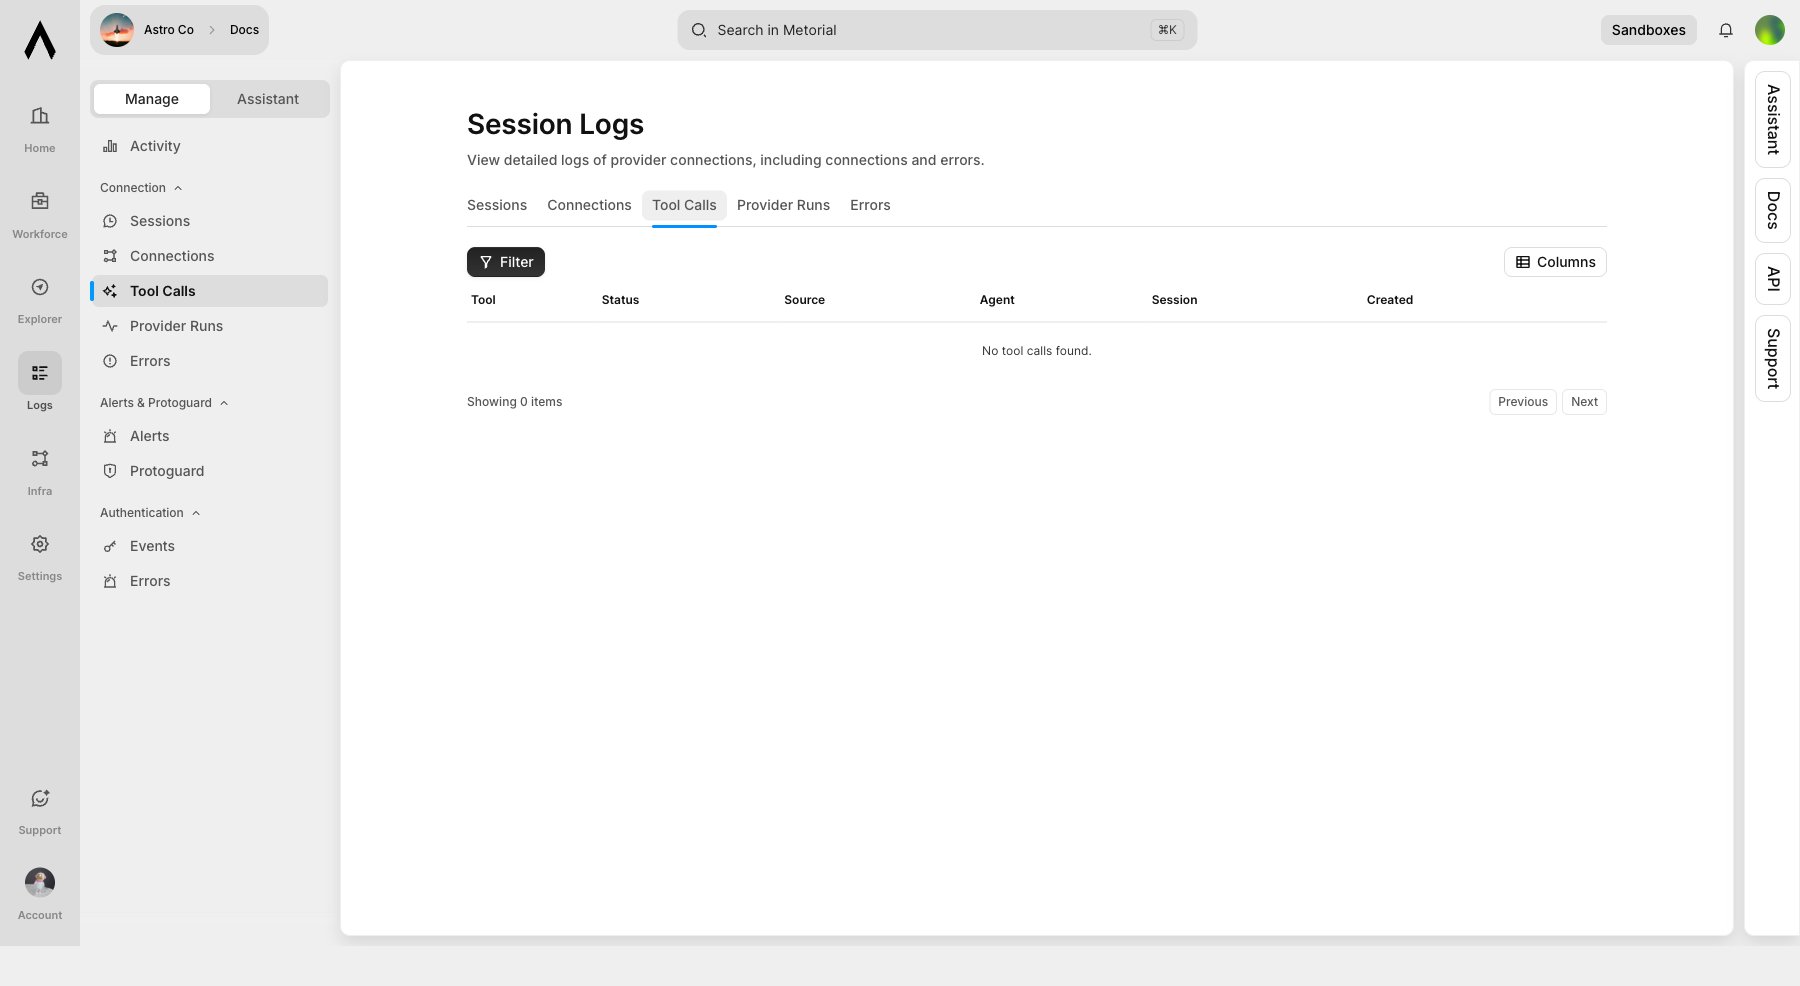Image resolution: width=1800 pixels, height=986 pixels.
Task: Click the Protoguard shield icon
Action: (110, 471)
